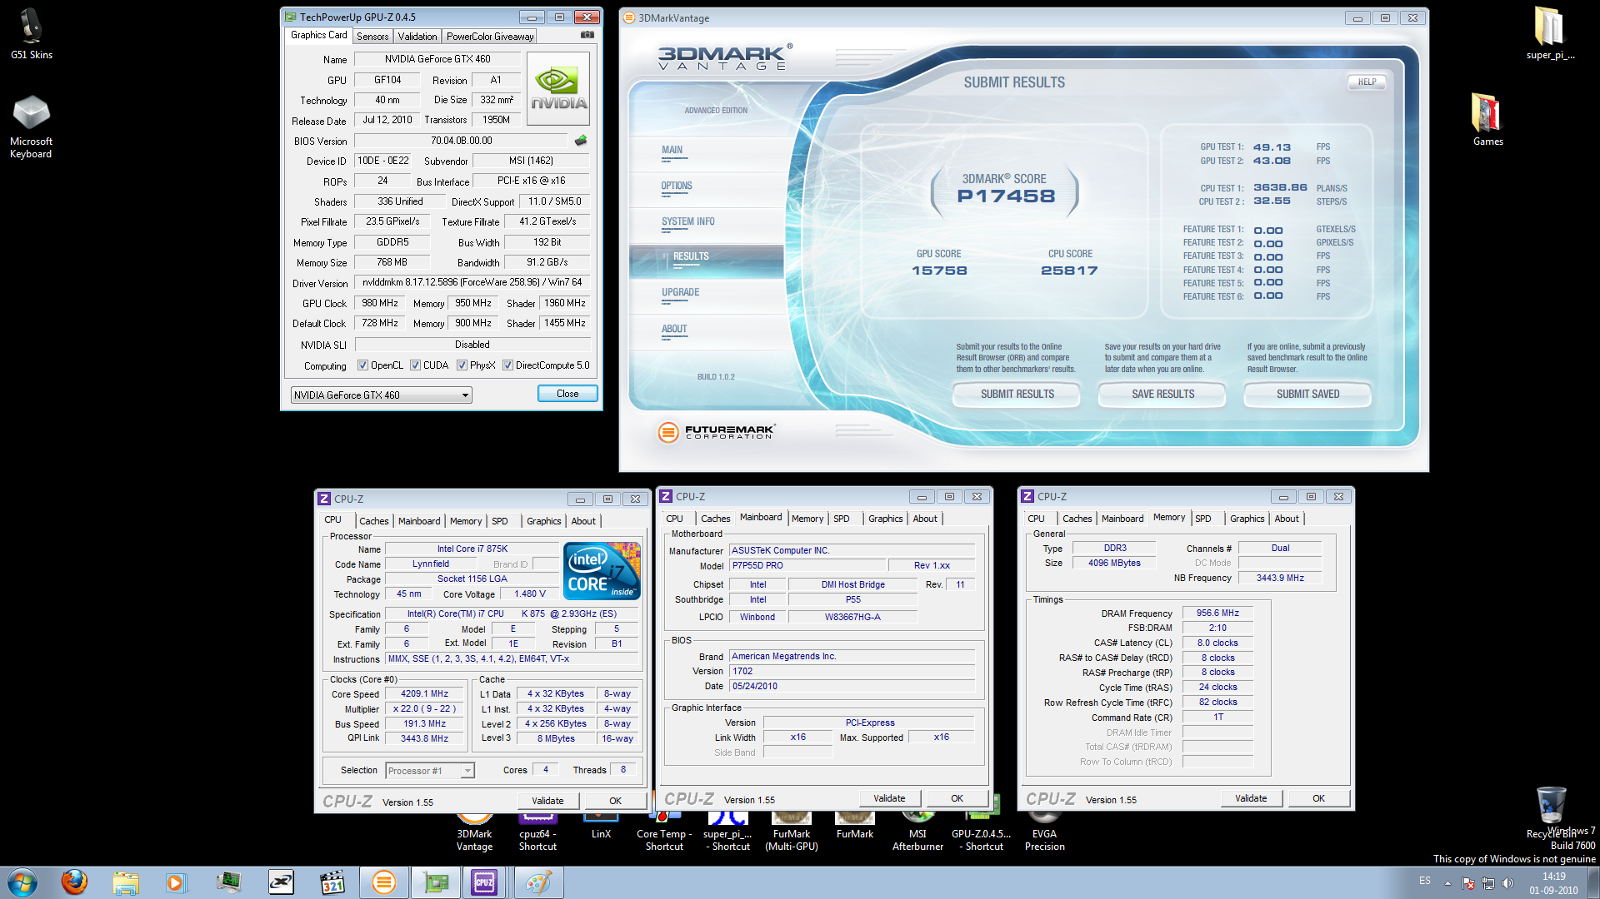Open the super_pi folder on desktop
The height and width of the screenshot is (899, 1600).
click(1549, 34)
